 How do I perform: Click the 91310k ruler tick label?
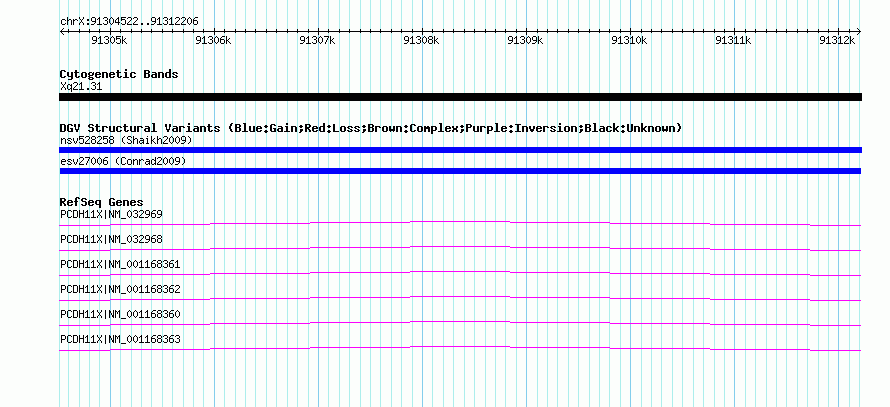point(629,40)
